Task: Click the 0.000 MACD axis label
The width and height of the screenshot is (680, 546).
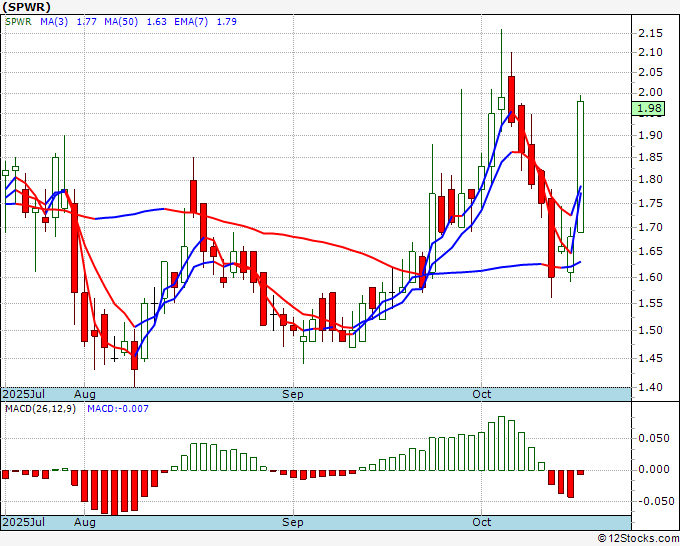Action: [x=654, y=470]
